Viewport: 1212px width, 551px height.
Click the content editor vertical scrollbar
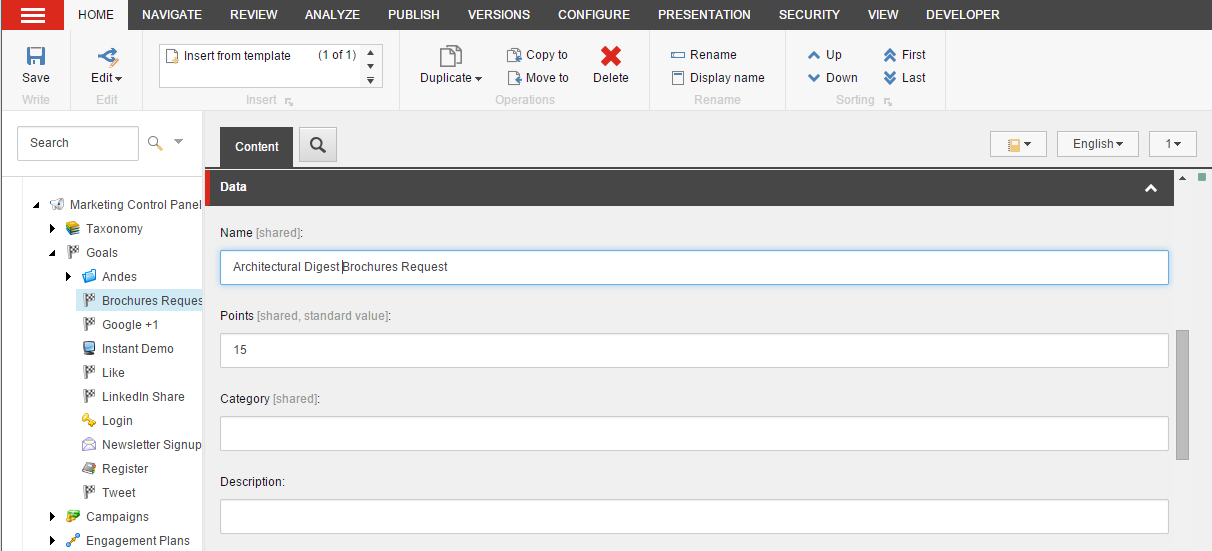1182,394
